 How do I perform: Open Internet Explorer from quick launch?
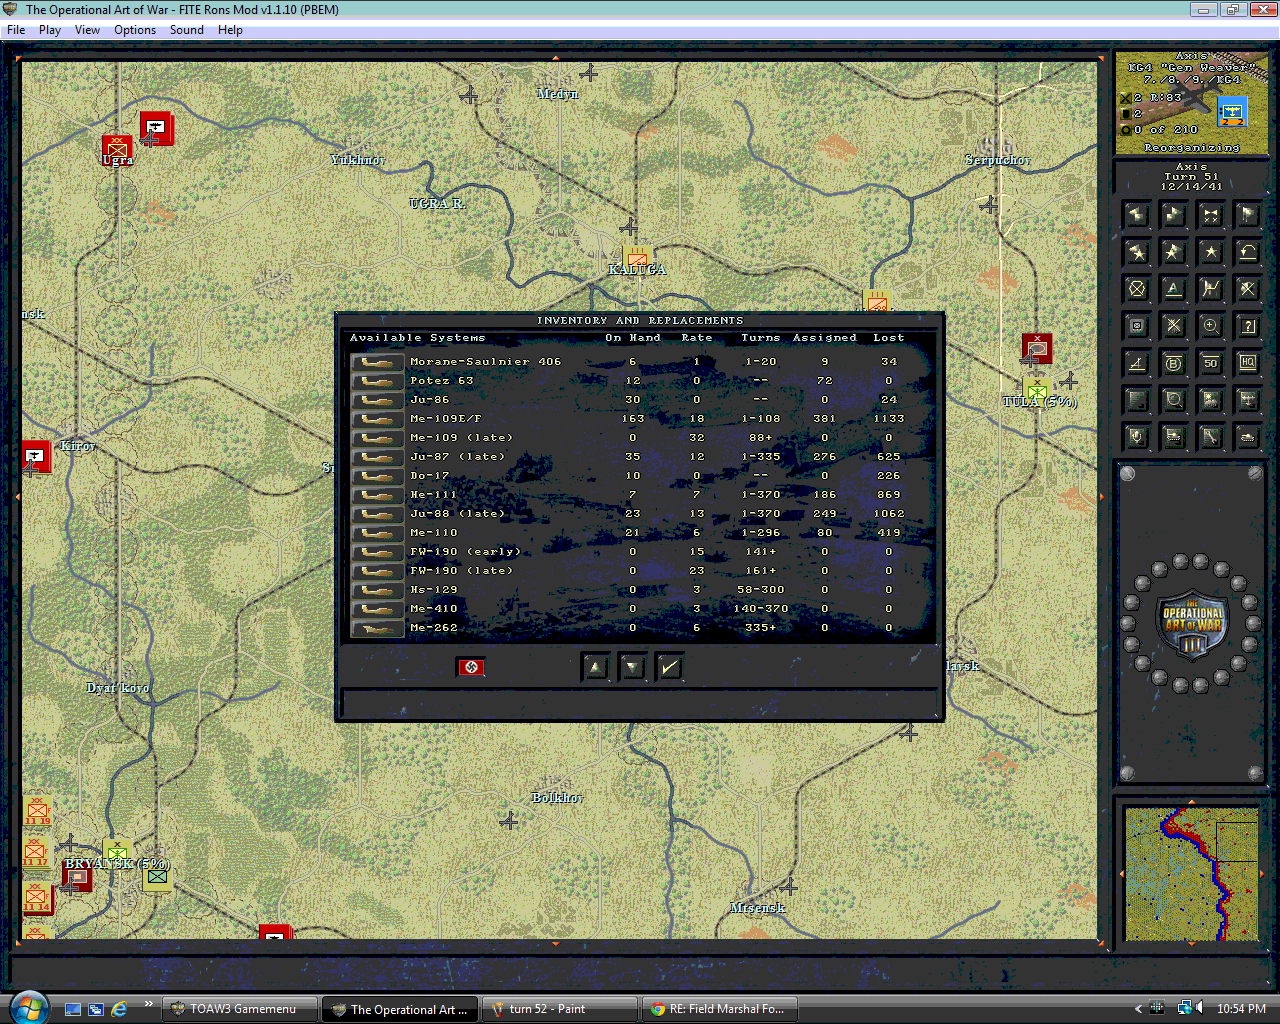point(119,1009)
